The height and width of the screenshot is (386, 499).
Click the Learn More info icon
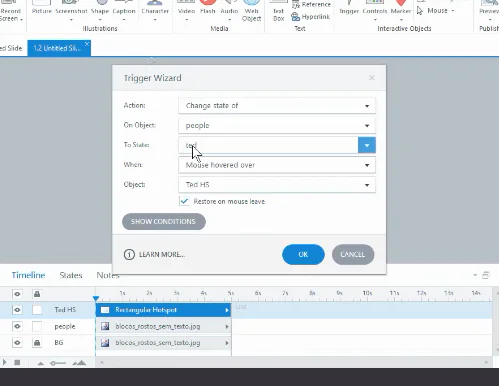(129, 255)
